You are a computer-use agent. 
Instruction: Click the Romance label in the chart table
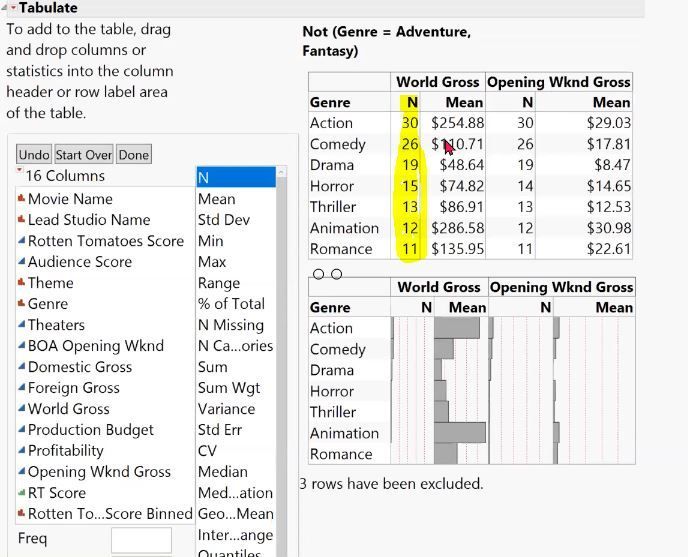click(341, 454)
